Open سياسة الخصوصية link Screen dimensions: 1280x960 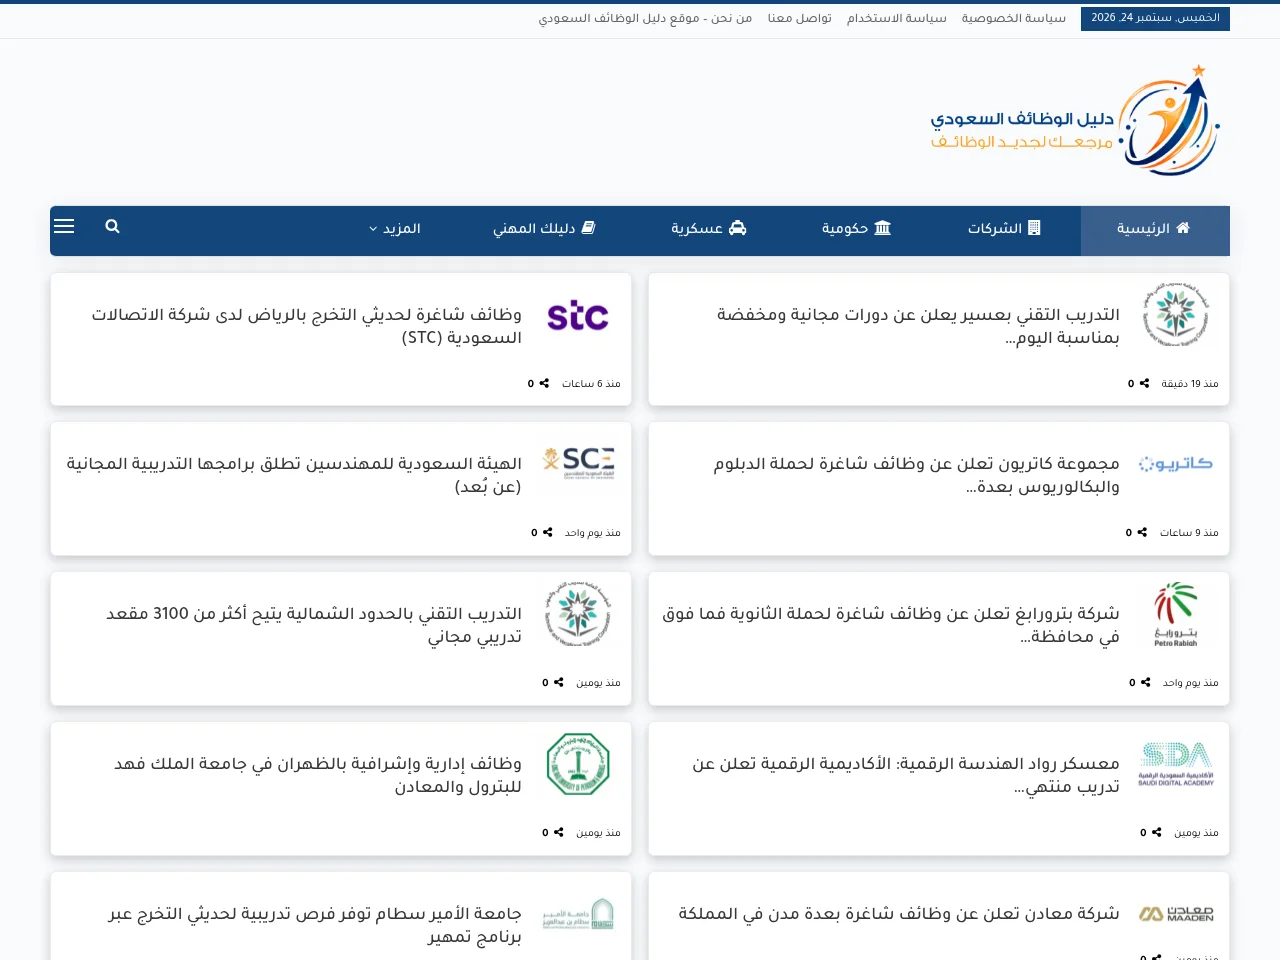click(1013, 18)
